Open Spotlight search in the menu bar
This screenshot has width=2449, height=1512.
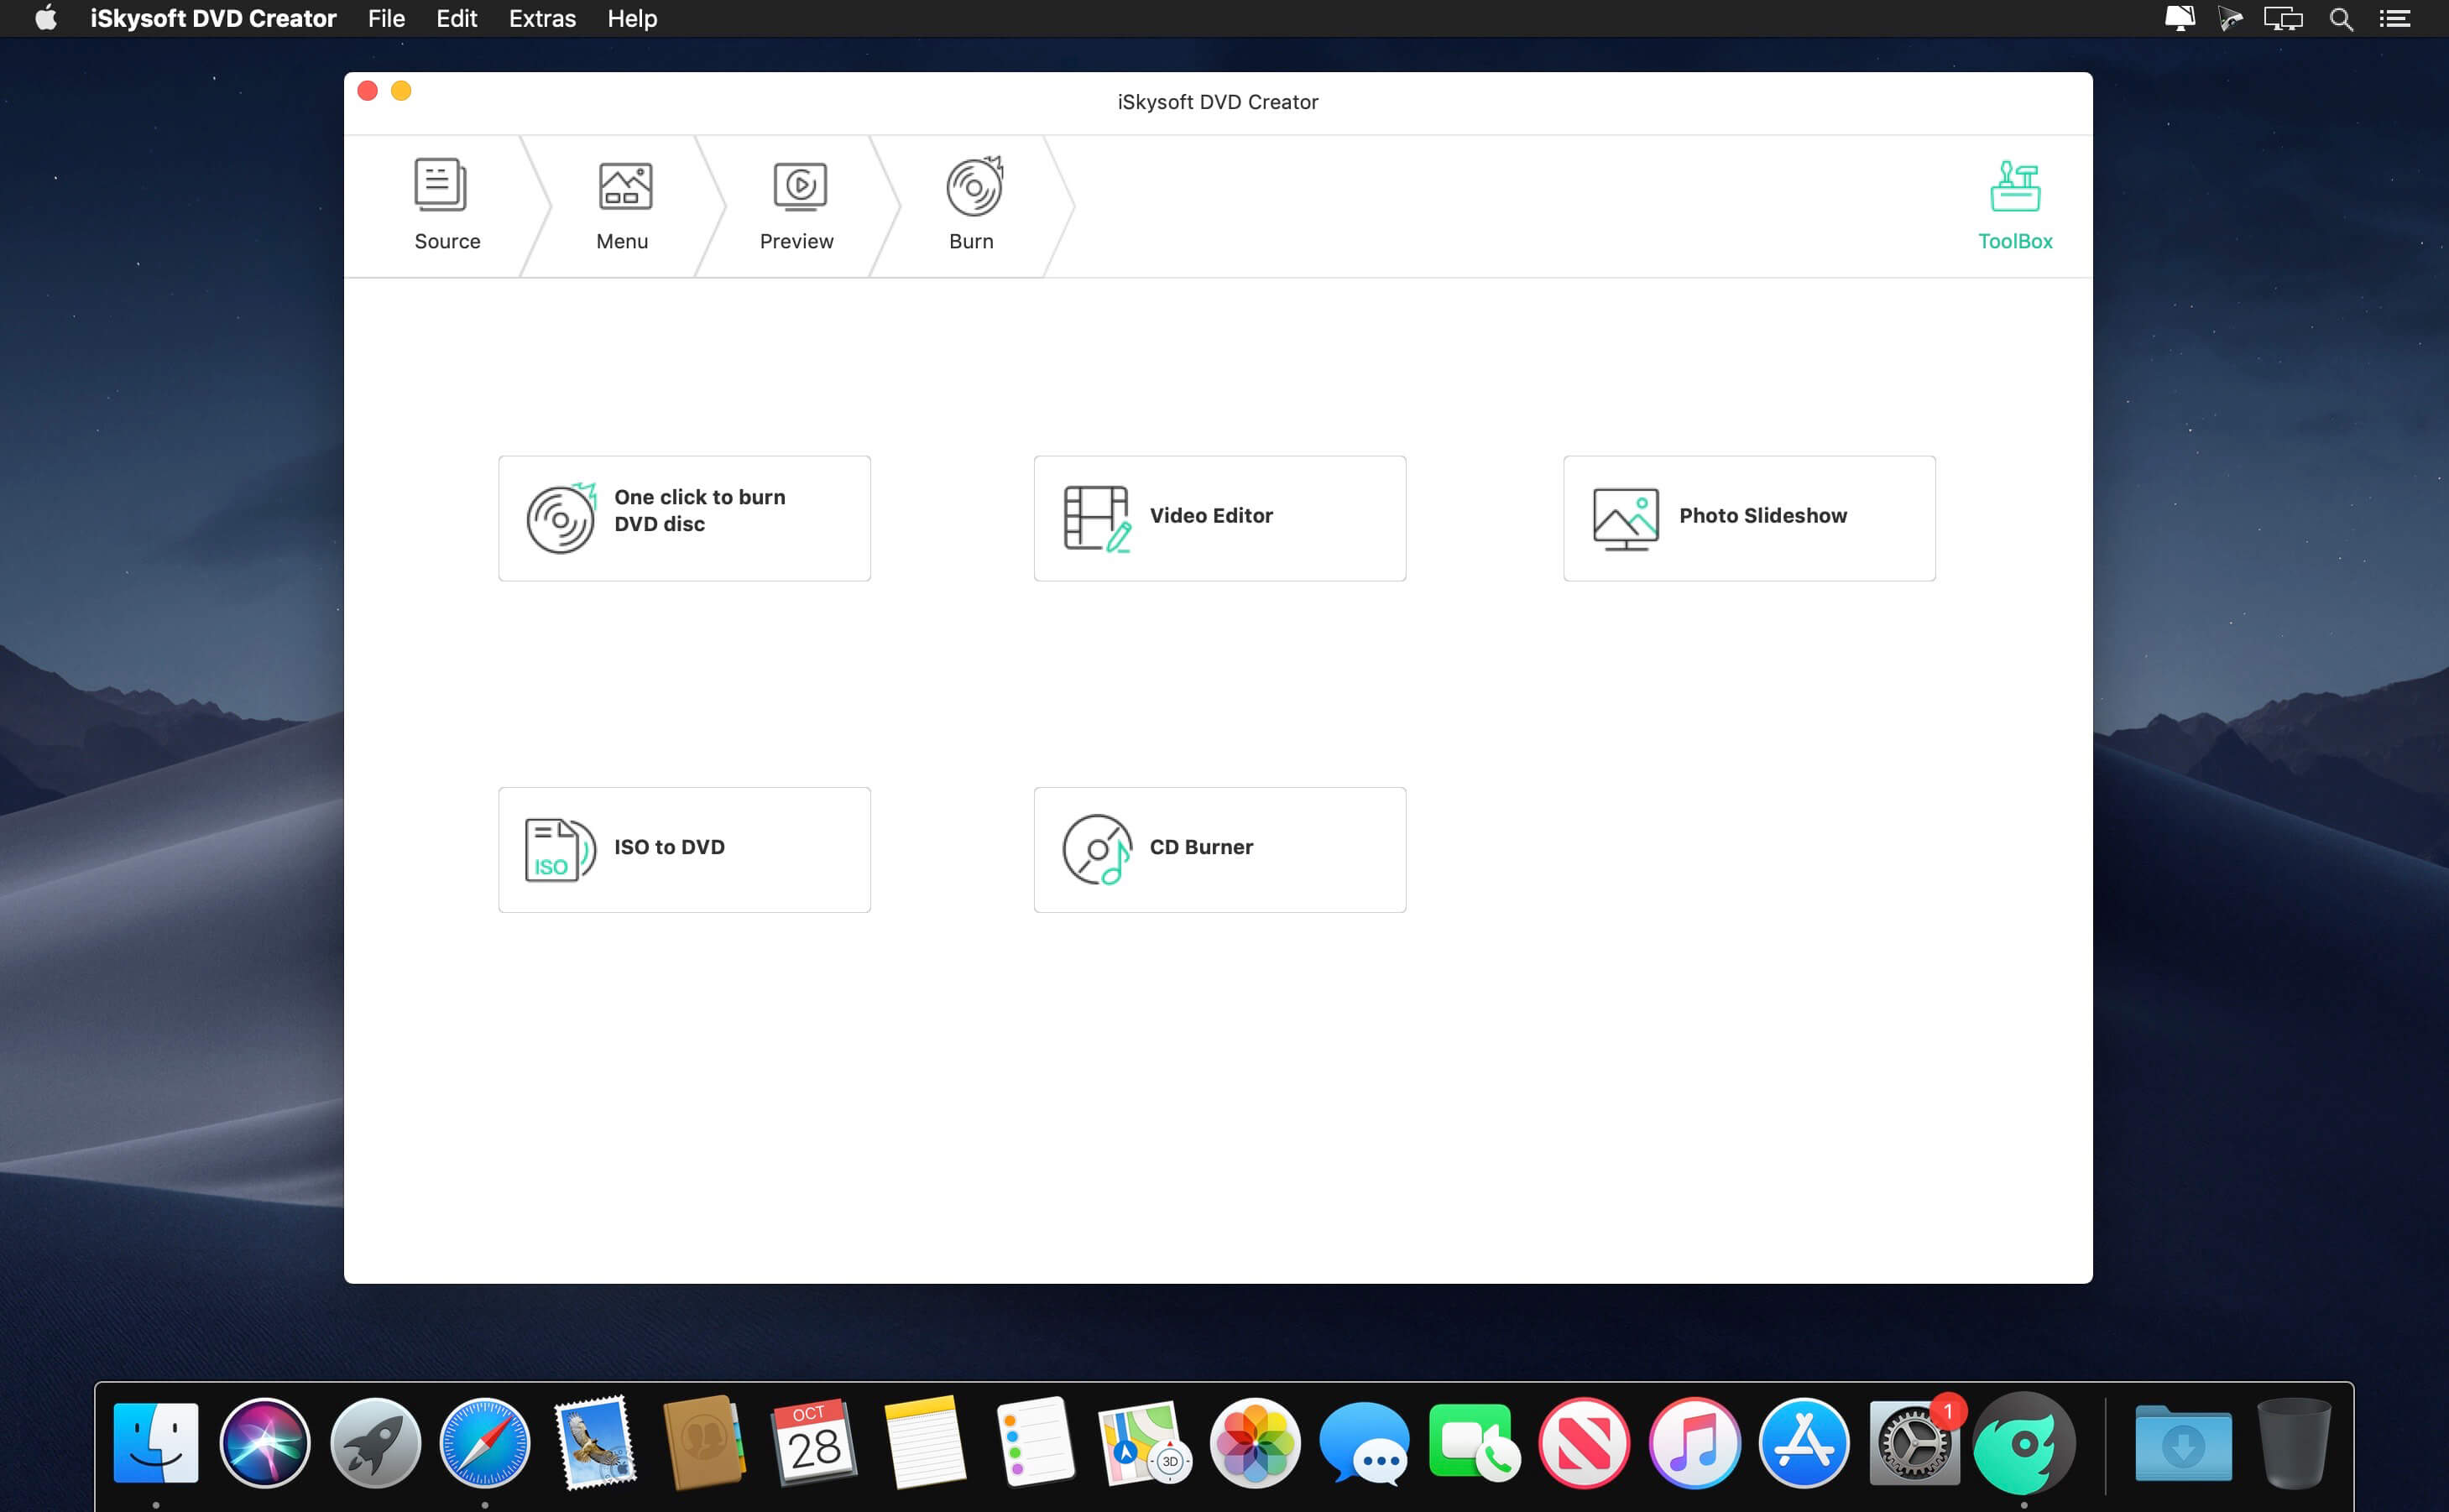2341,18
